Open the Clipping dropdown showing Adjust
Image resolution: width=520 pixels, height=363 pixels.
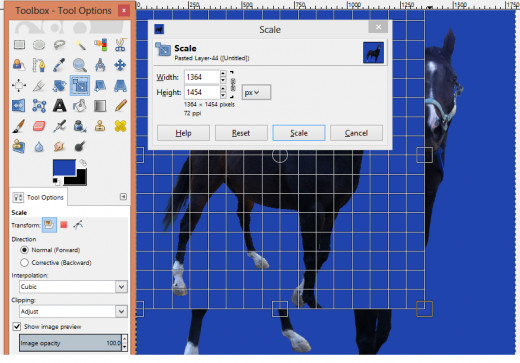coord(73,312)
